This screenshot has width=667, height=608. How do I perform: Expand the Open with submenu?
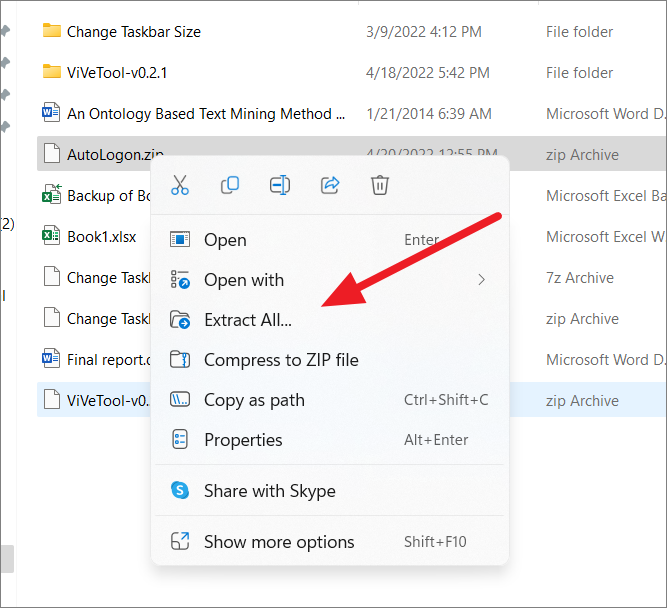[330, 280]
